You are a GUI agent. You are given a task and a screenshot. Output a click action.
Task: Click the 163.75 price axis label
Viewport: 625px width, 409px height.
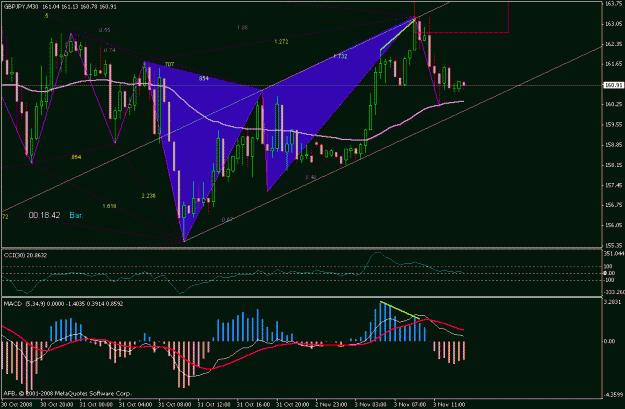(611, 3)
